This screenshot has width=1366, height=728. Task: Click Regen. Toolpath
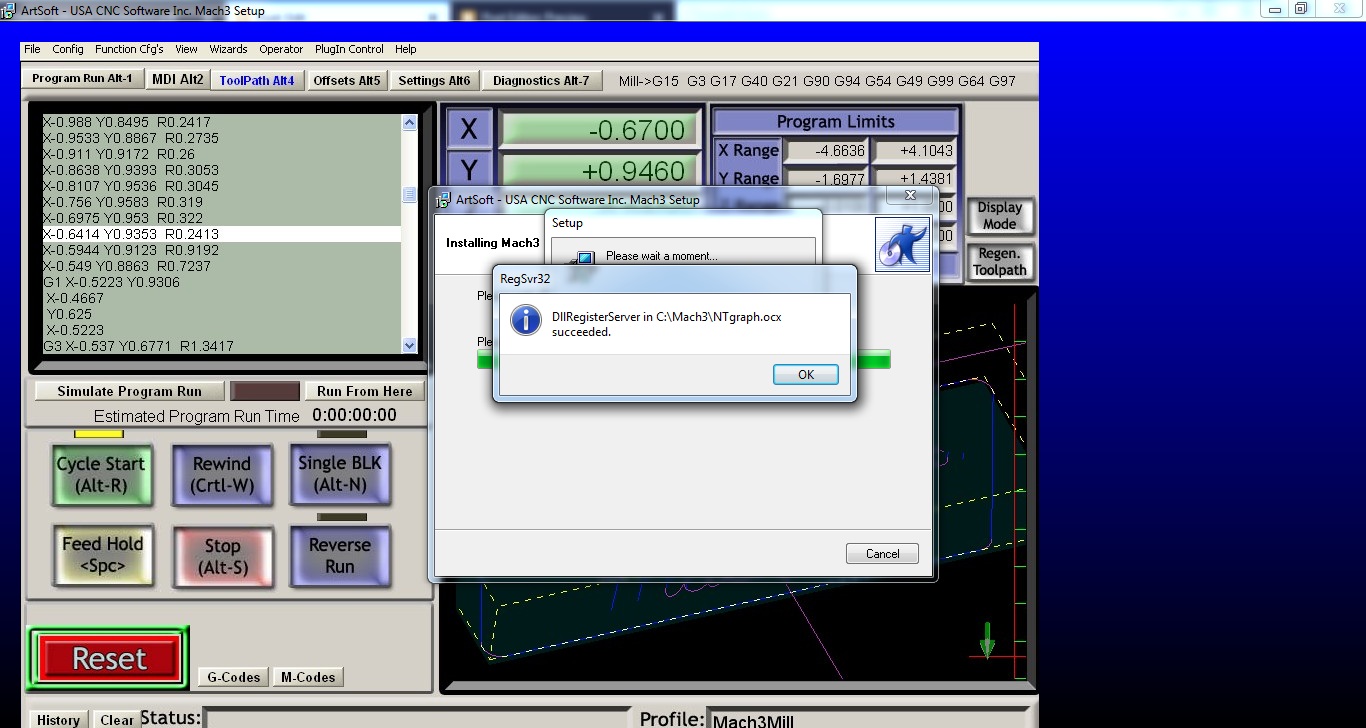[999, 262]
